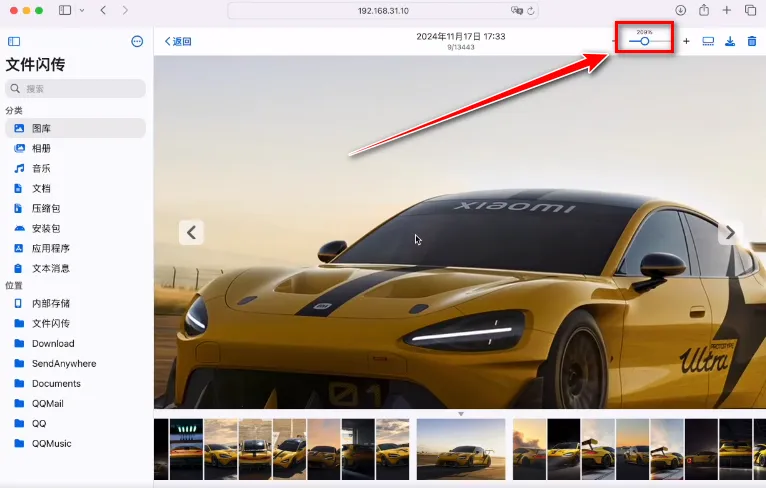The width and height of the screenshot is (766, 488).
Task: Toggle the thumbnail filmstrip view icon
Action: coord(708,41)
